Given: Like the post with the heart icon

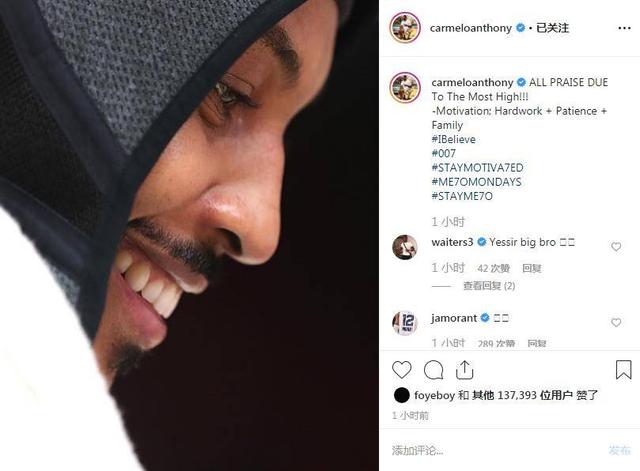Looking at the screenshot, I should coord(402,370).
